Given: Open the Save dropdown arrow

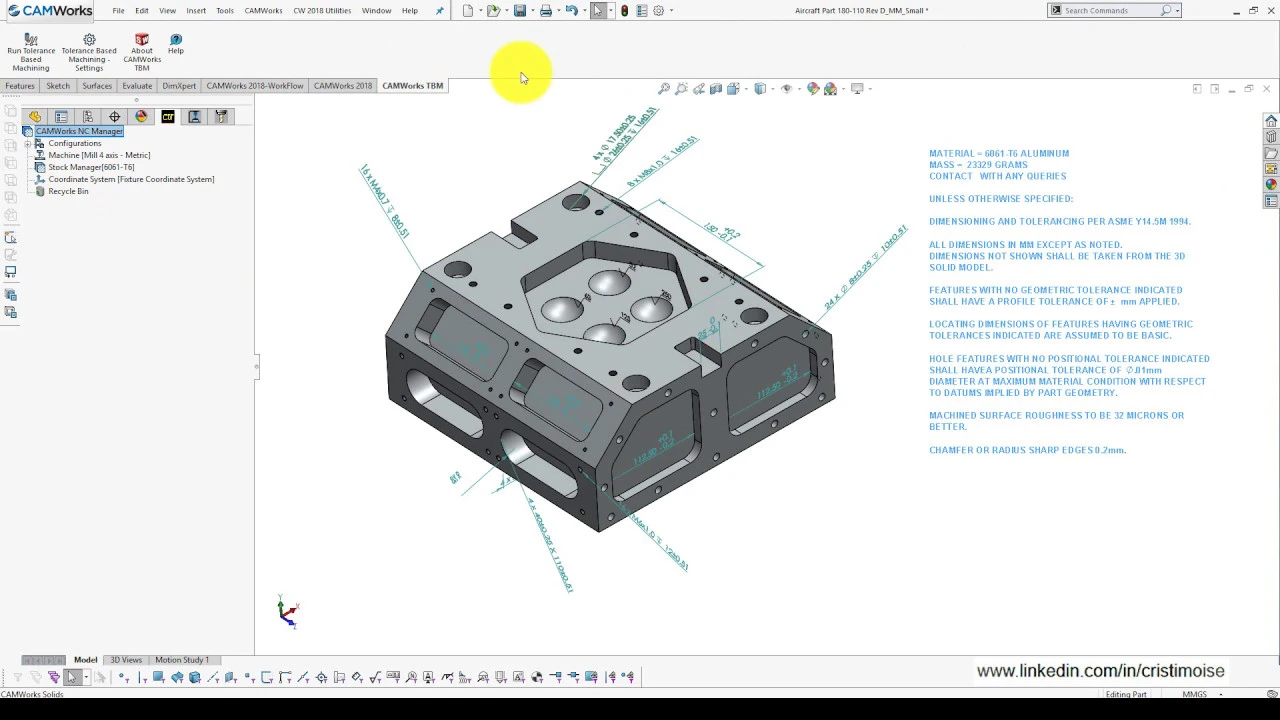Looking at the screenshot, I should click(532, 10).
